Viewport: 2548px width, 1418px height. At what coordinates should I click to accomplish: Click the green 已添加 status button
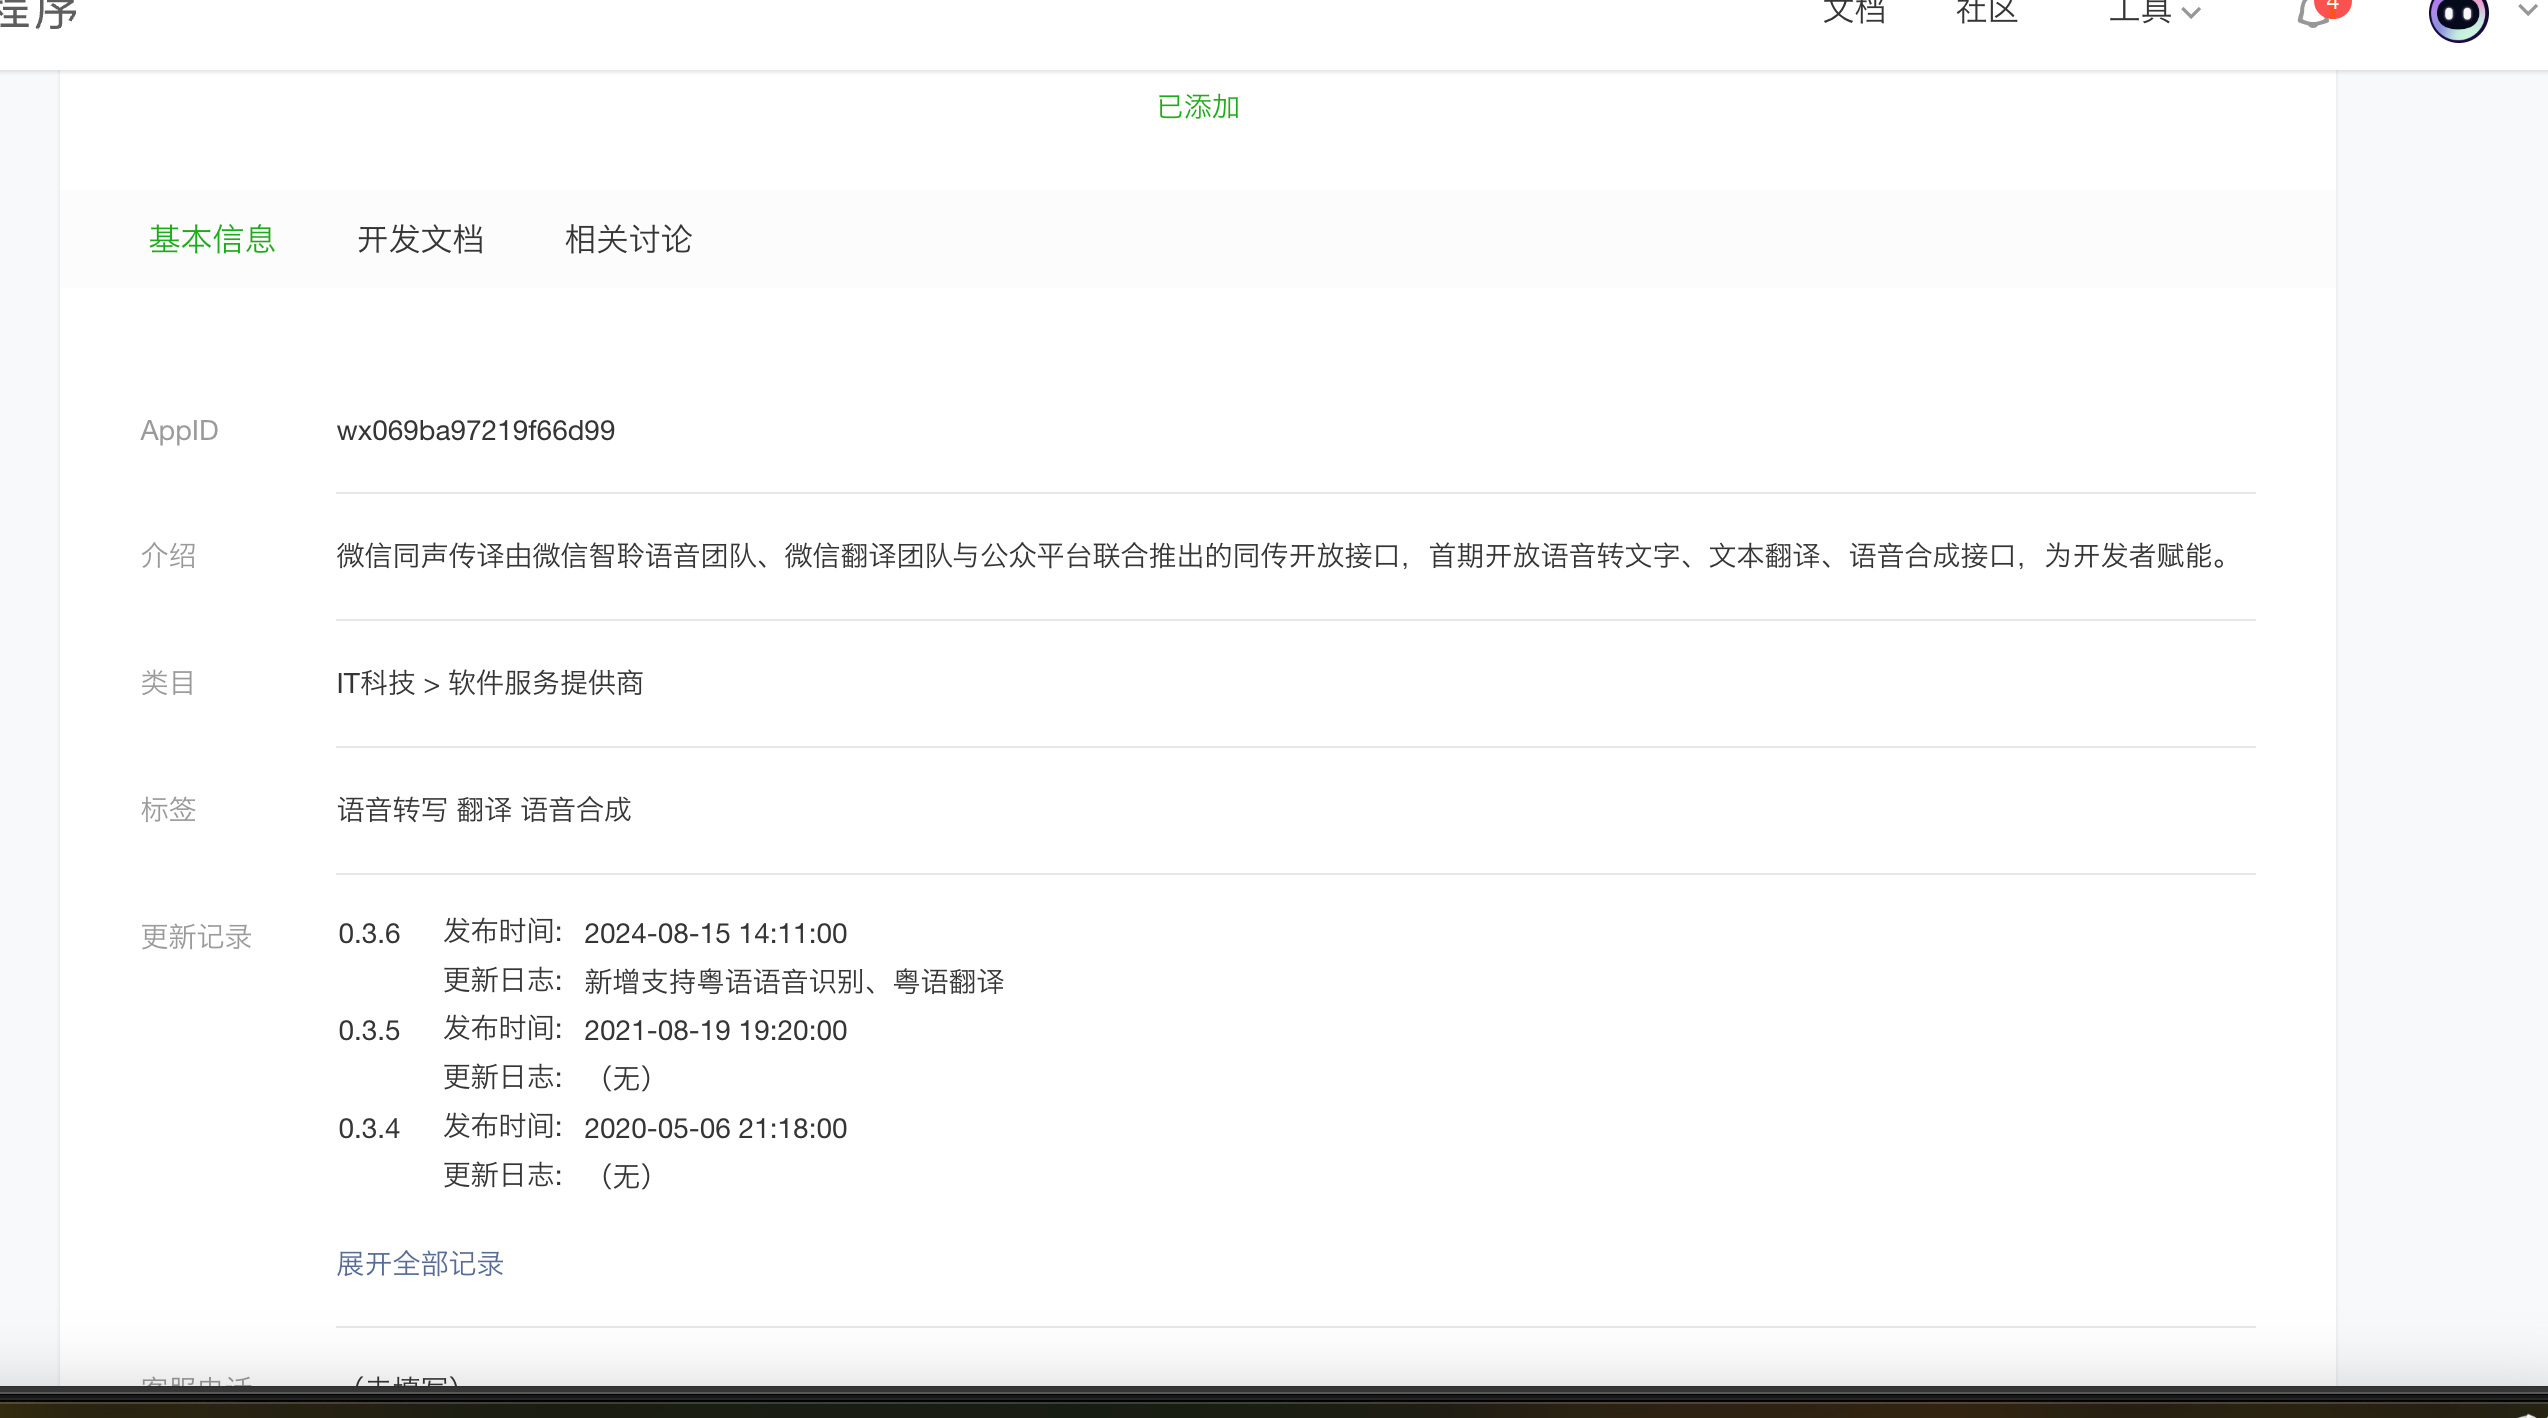[1198, 107]
